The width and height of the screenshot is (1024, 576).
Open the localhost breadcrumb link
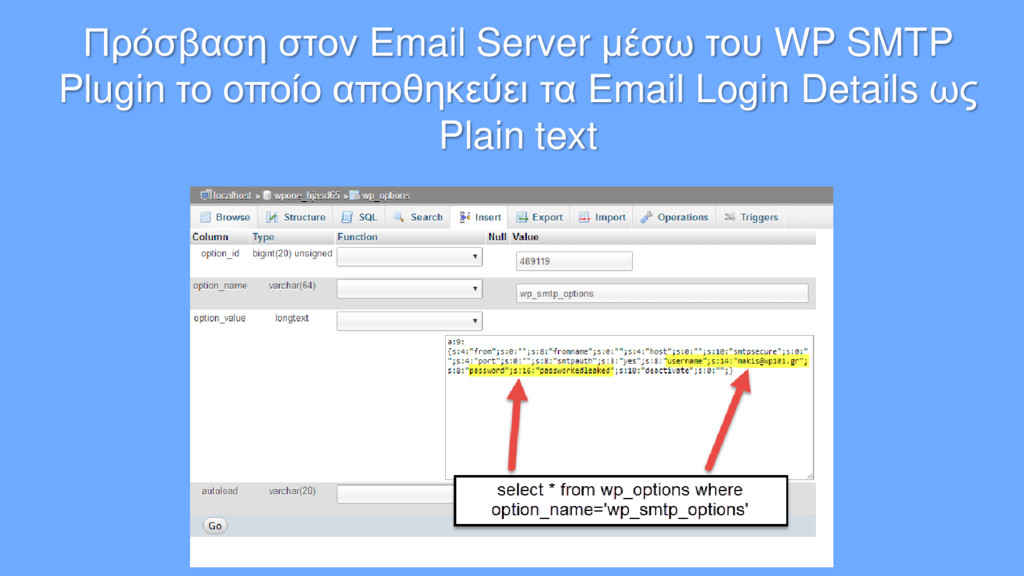(x=232, y=195)
